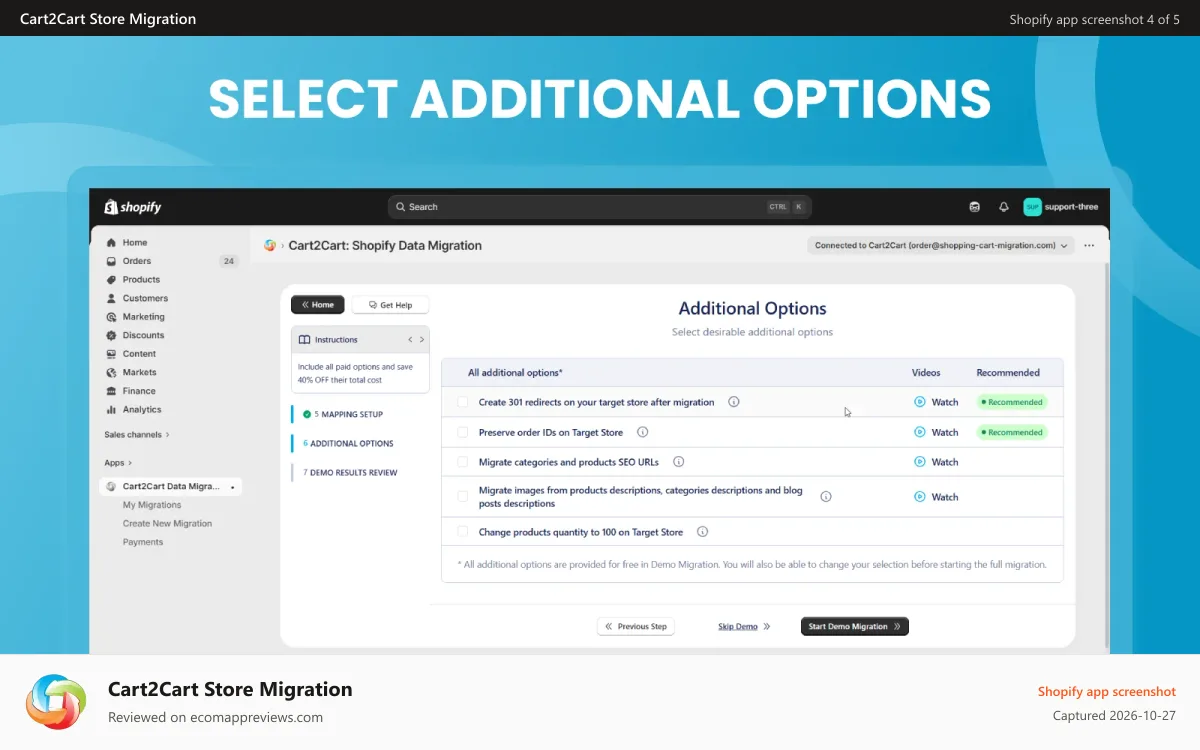This screenshot has width=1200, height=750.
Task: Open My Migrations submenu item
Action: [152, 505]
